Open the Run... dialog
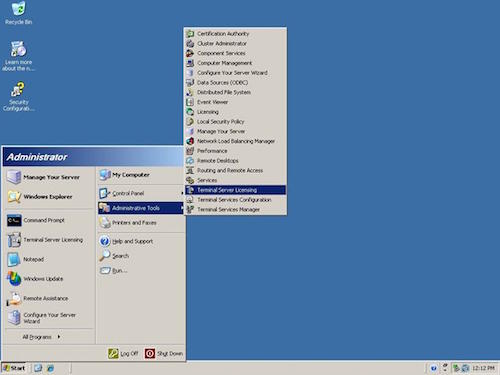Viewport: 500px width, 375px height. pos(141,270)
